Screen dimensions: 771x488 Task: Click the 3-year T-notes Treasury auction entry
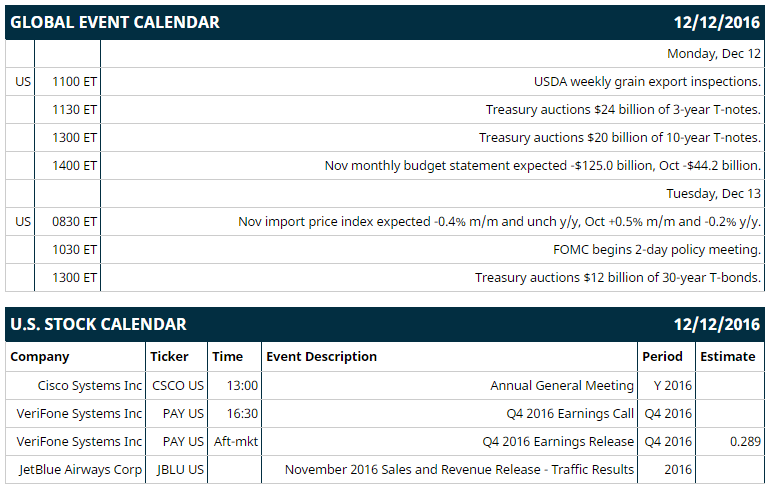(x=623, y=110)
